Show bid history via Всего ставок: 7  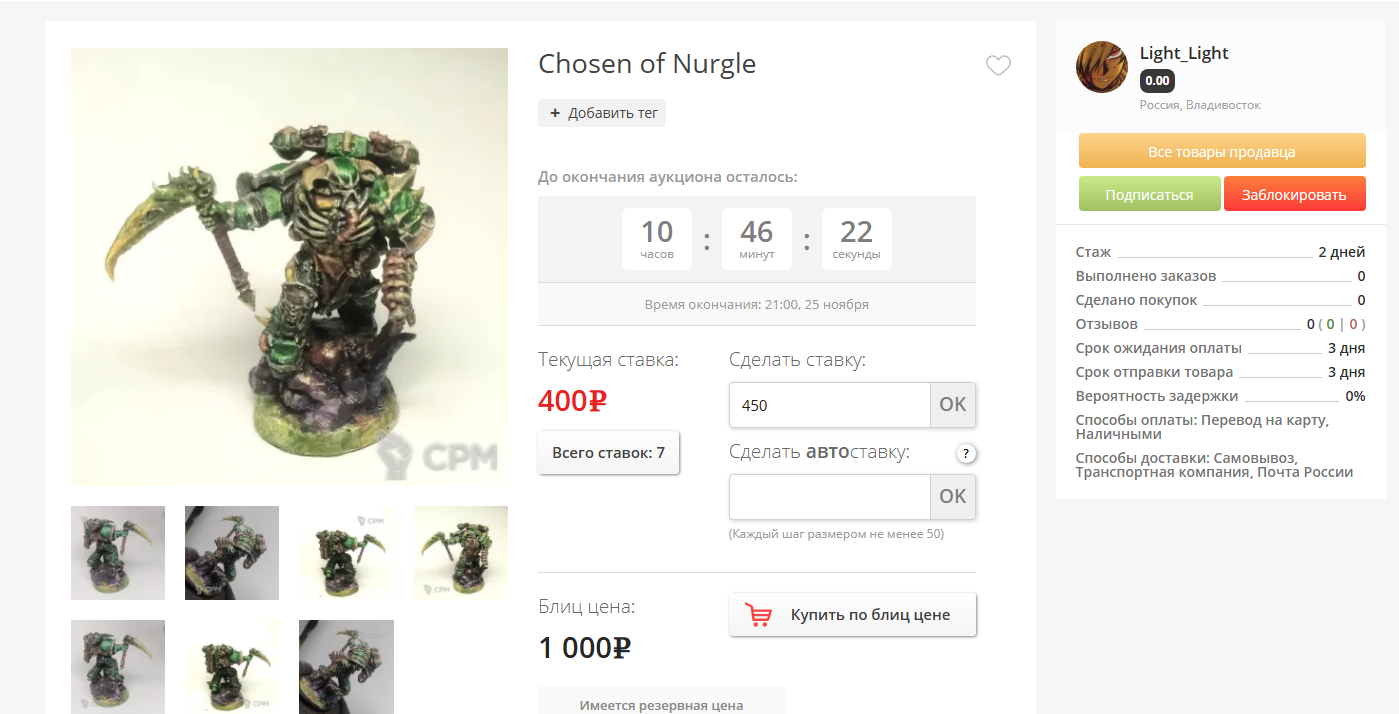click(609, 453)
